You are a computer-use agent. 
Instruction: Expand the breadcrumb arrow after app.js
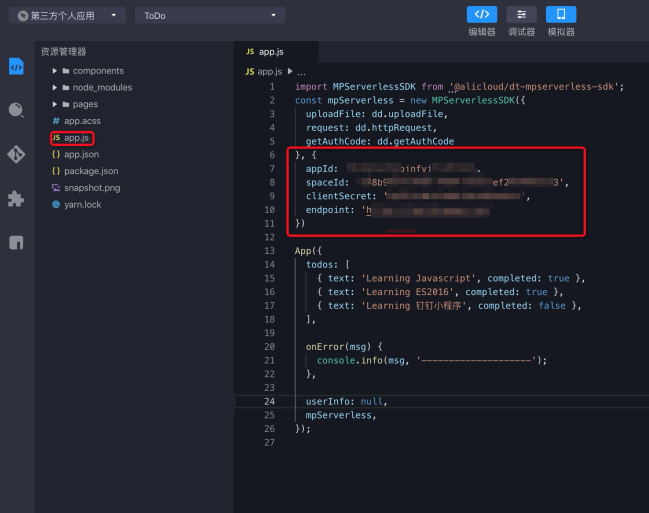click(x=290, y=71)
